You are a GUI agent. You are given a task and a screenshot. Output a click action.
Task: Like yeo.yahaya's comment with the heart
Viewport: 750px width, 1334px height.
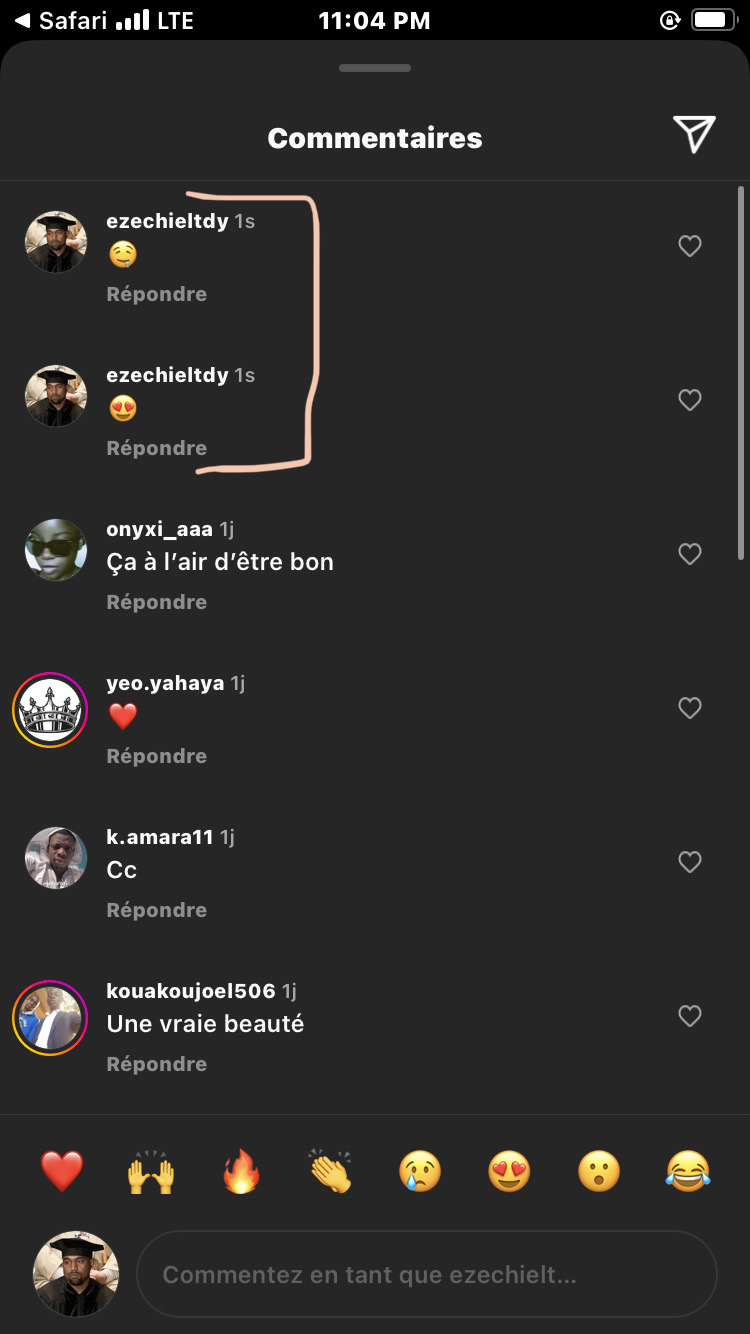coord(690,708)
